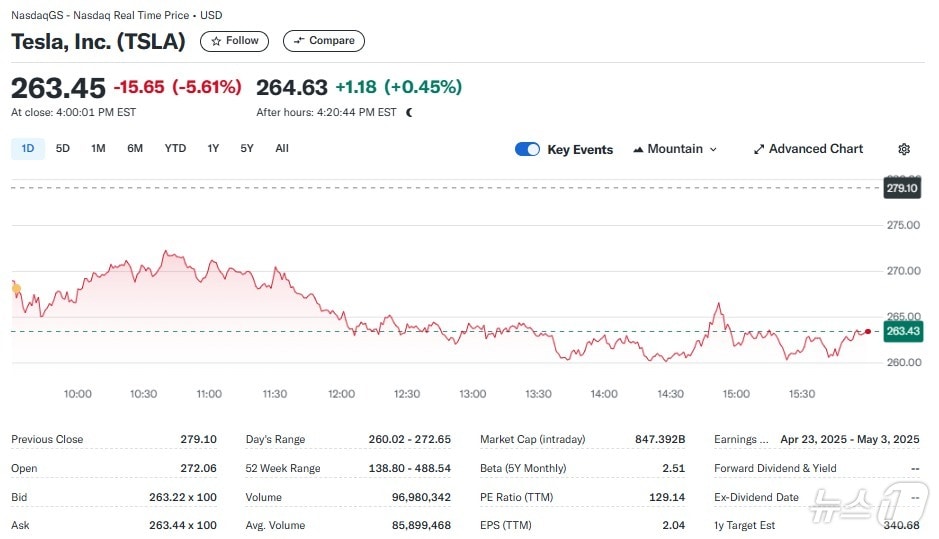Select the 1D time range tab
The width and height of the screenshot is (939, 539).
coord(27,148)
